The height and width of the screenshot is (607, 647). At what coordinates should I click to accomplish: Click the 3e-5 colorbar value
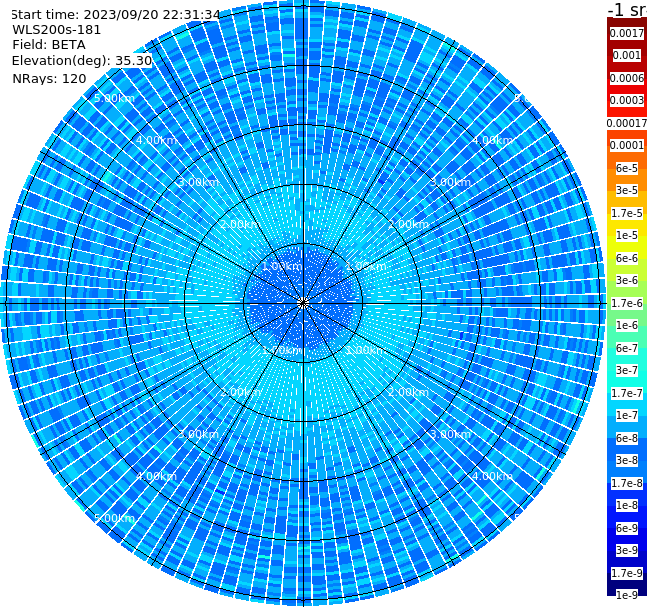click(627, 190)
